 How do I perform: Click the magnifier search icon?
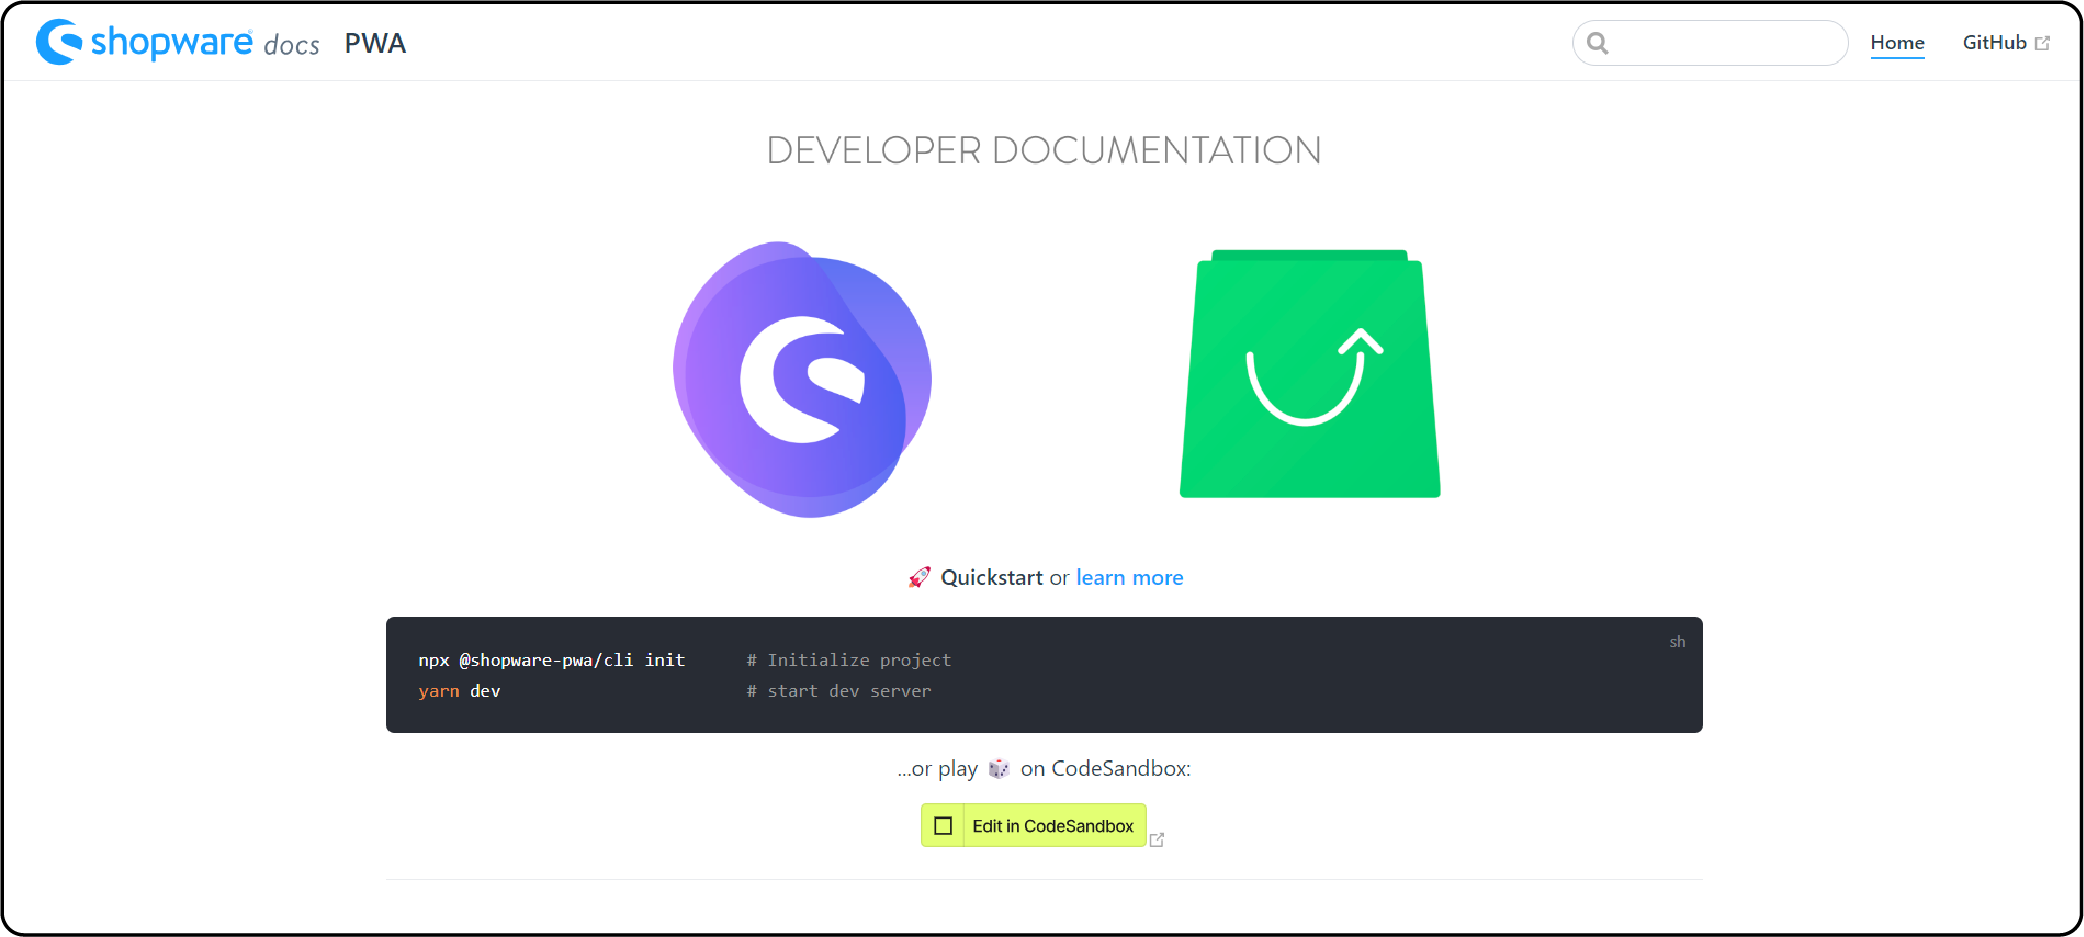(x=1598, y=43)
